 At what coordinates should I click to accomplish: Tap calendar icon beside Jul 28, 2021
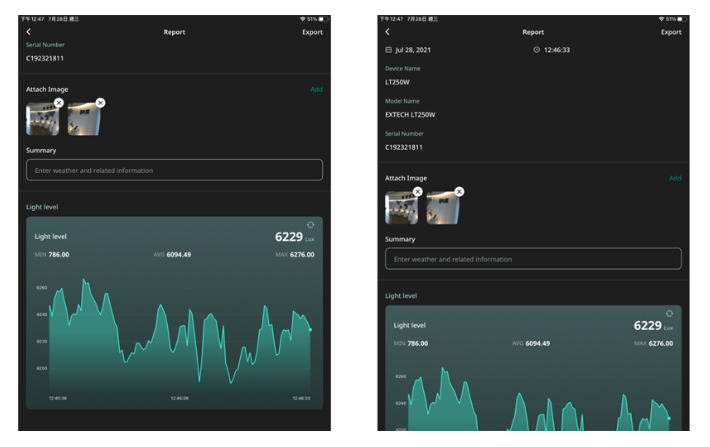(389, 50)
